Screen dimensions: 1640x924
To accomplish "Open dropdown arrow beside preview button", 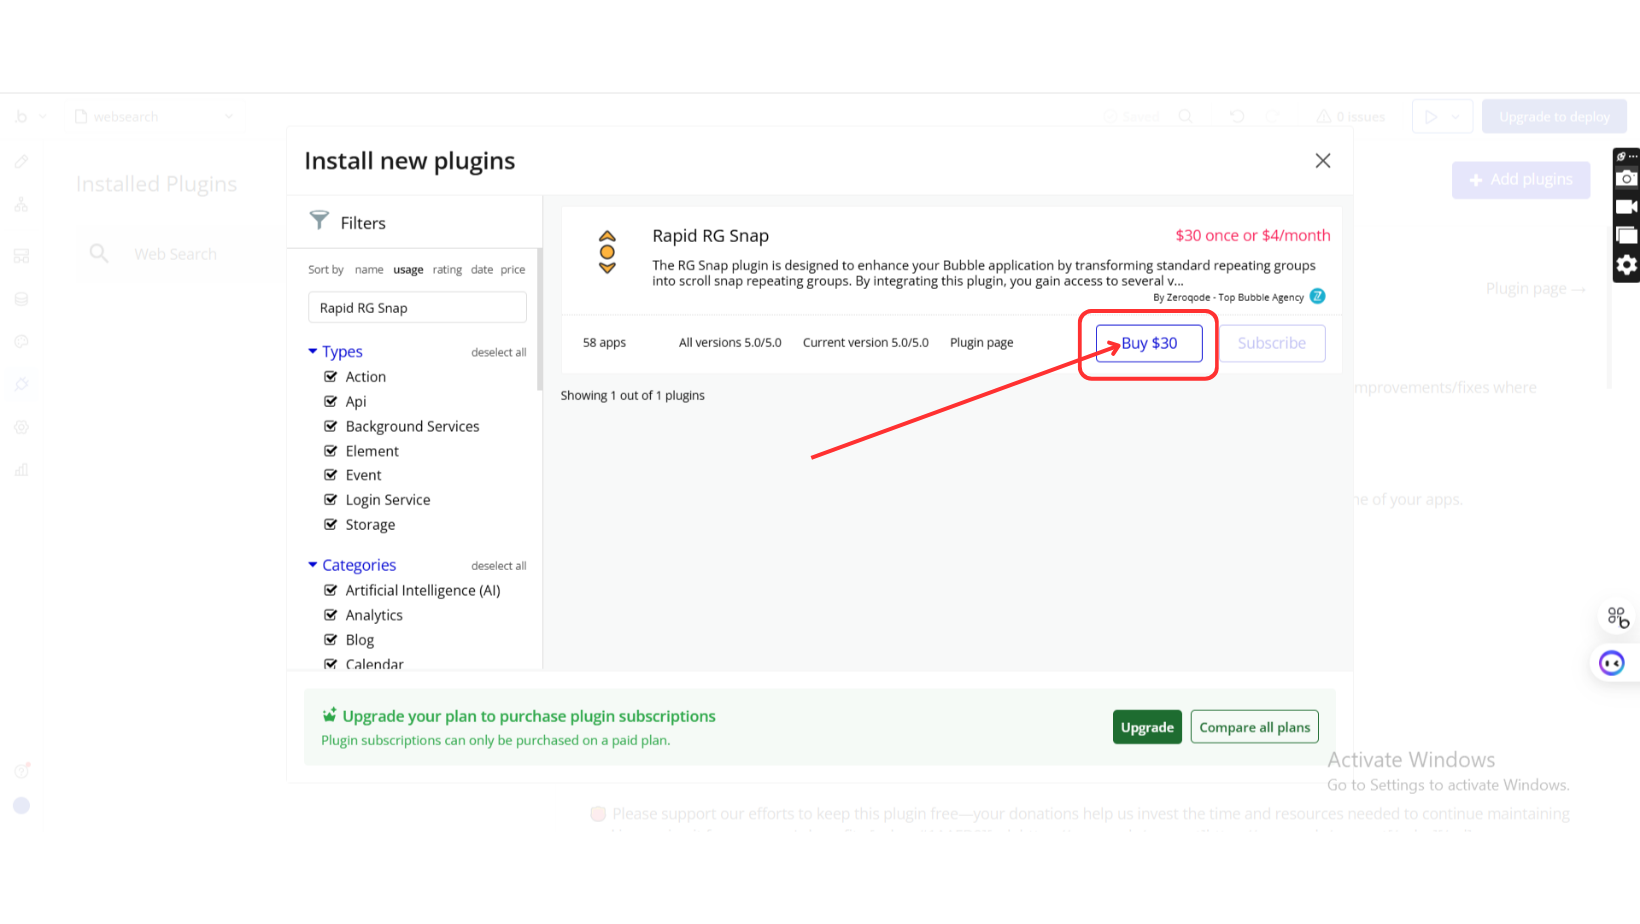I will pos(1456,117).
